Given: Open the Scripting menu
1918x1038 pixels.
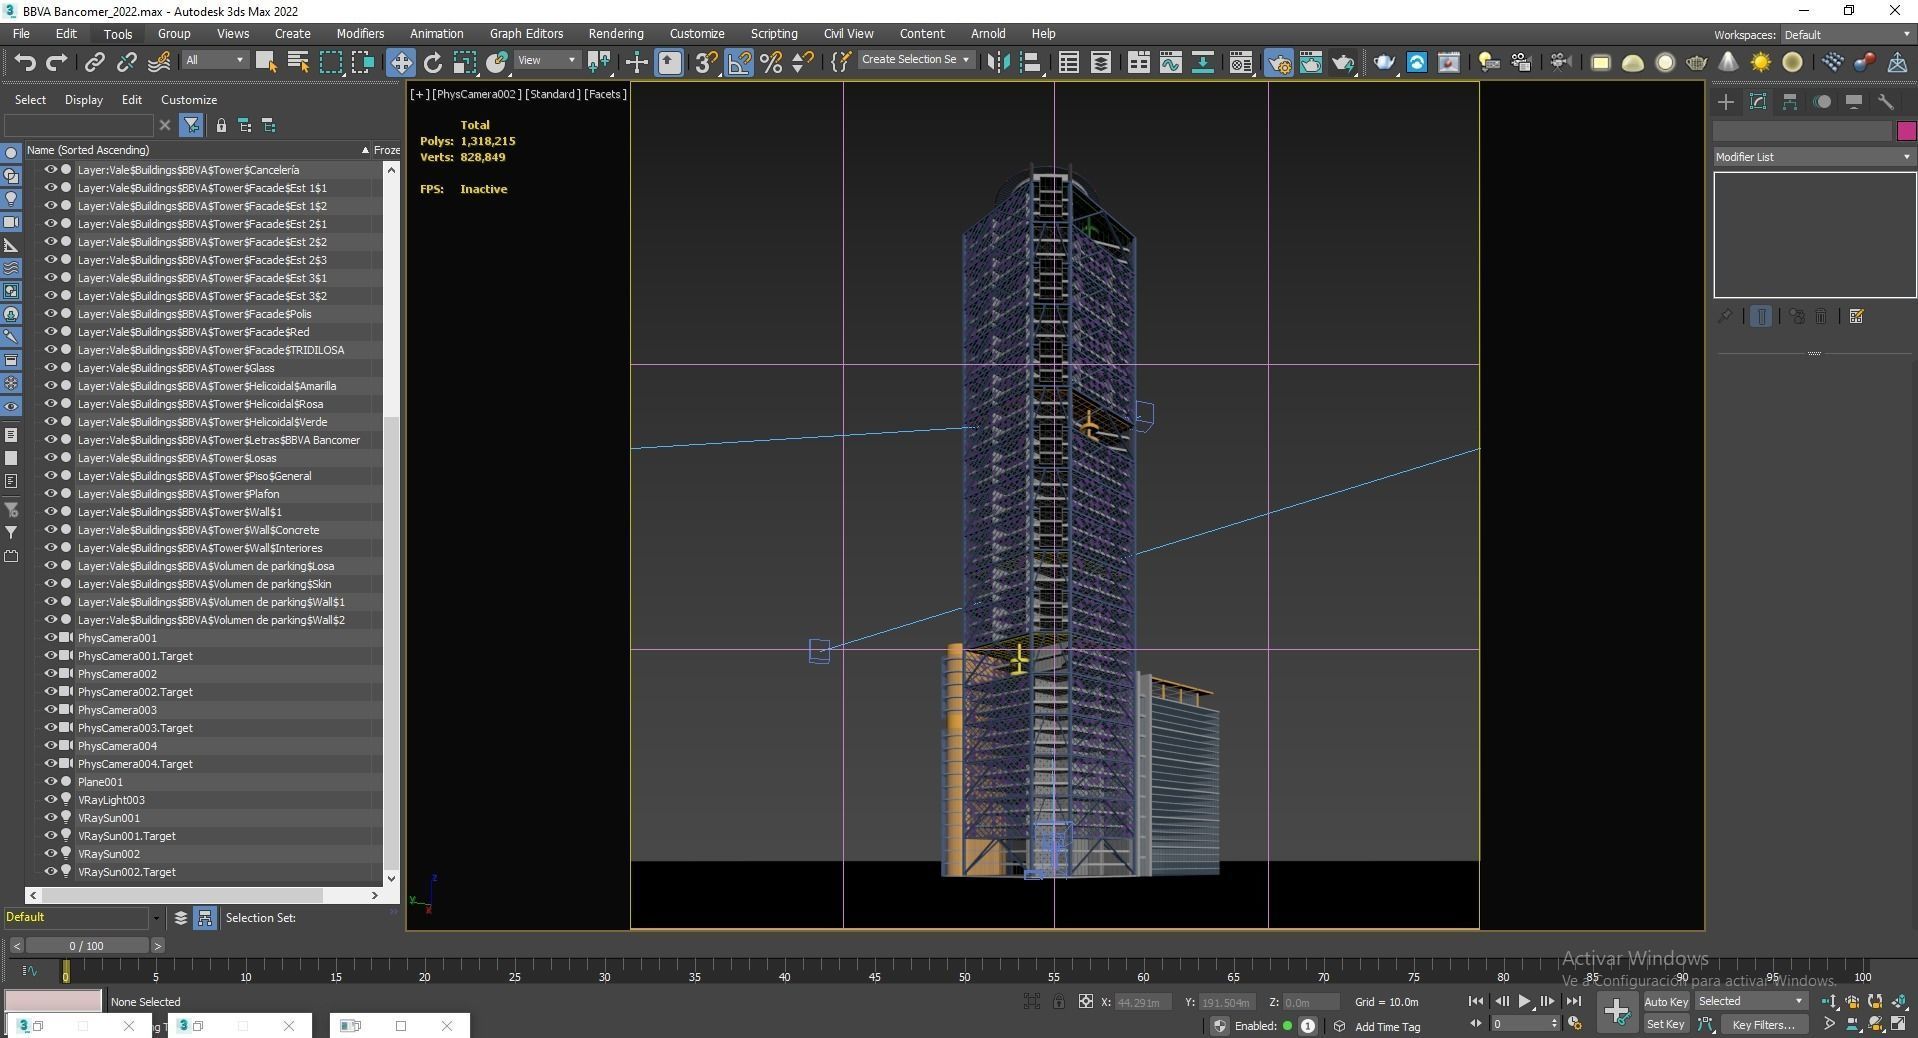Looking at the screenshot, I should (x=774, y=33).
